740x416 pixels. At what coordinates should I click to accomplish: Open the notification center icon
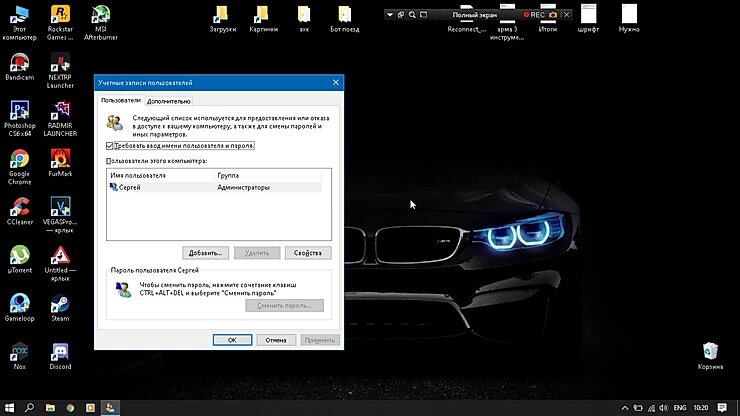[x=722, y=408]
